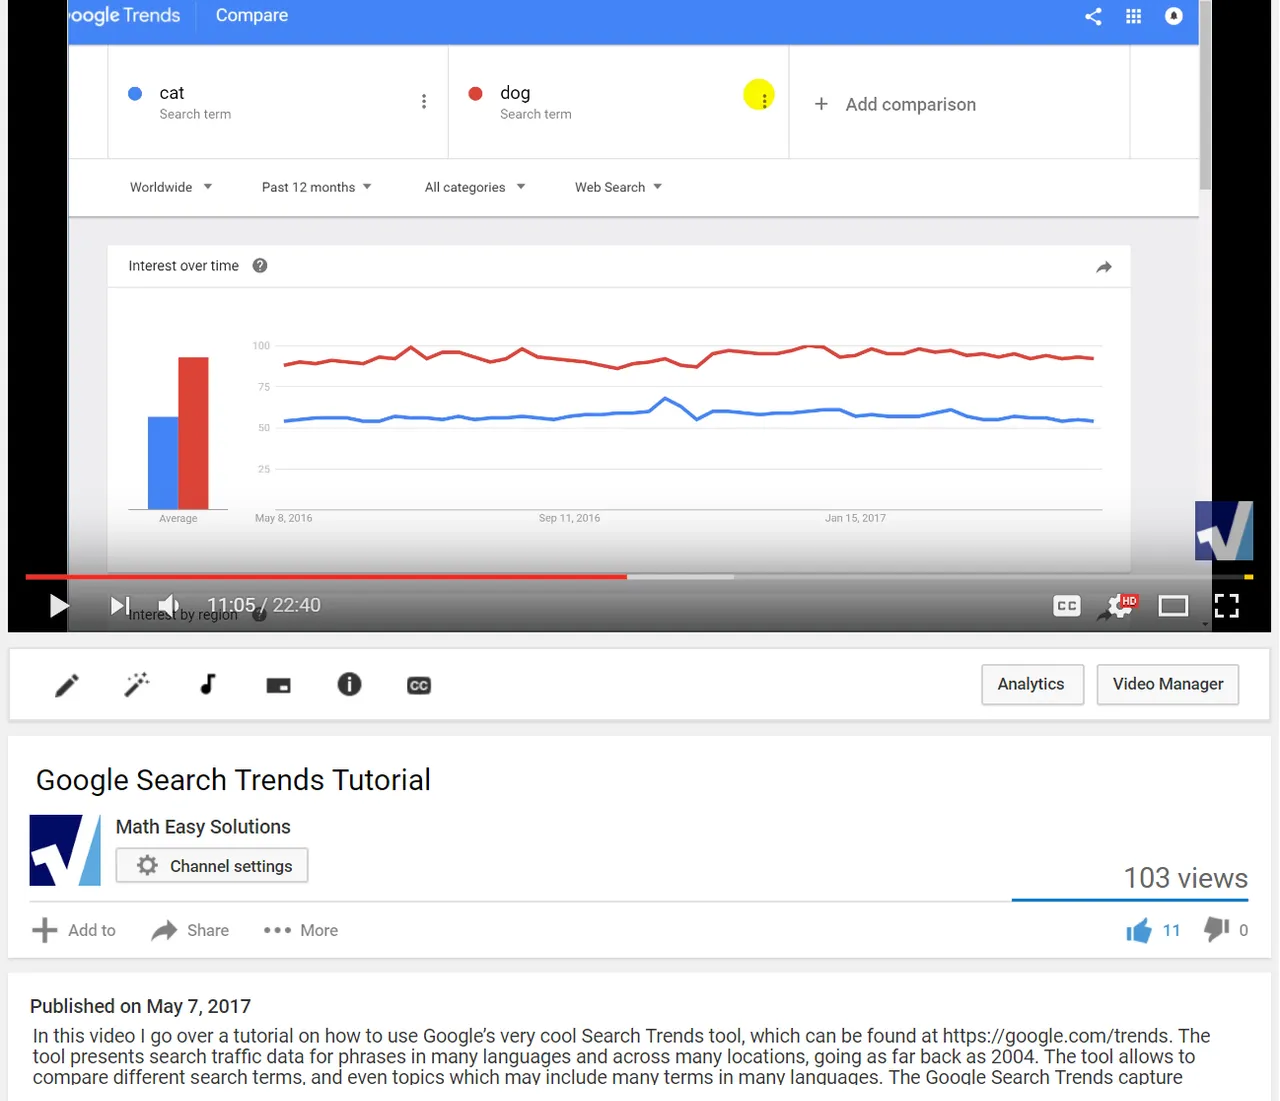Open the cat term options menu
The width and height of the screenshot is (1280, 1101).
point(424,101)
